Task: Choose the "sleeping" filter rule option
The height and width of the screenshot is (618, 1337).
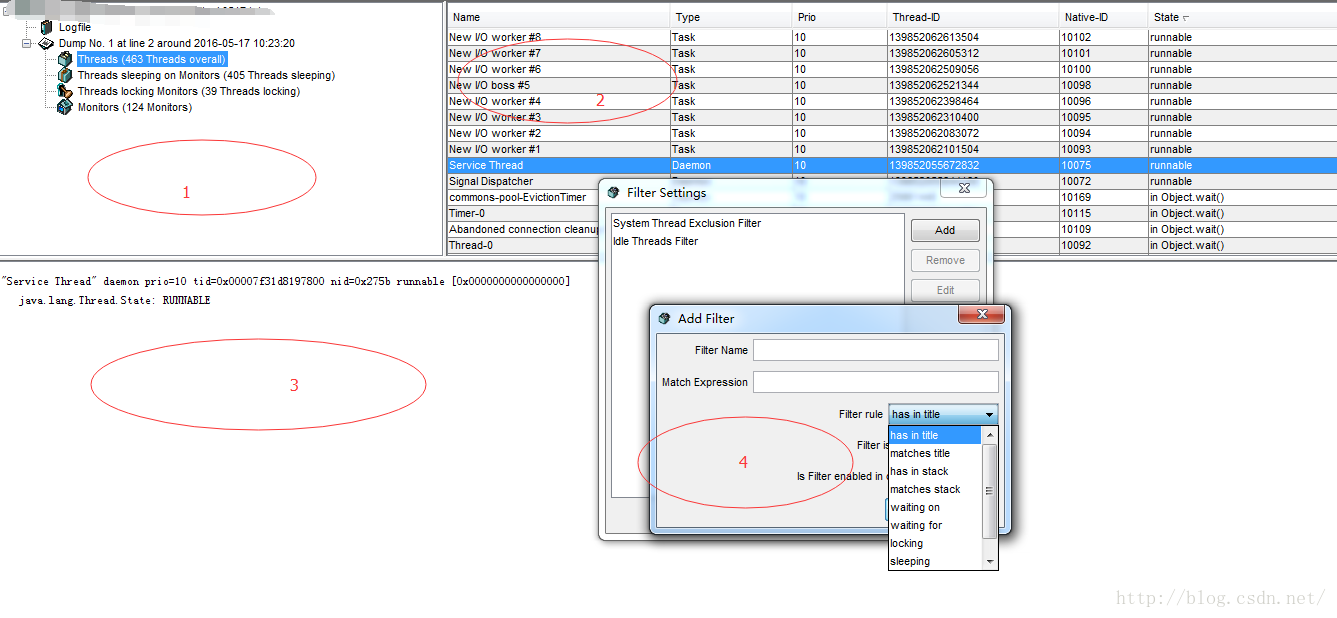Action: 911,561
